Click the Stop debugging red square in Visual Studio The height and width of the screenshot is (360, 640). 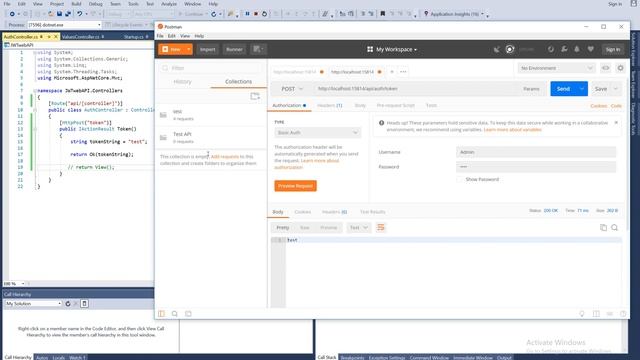pos(256,14)
